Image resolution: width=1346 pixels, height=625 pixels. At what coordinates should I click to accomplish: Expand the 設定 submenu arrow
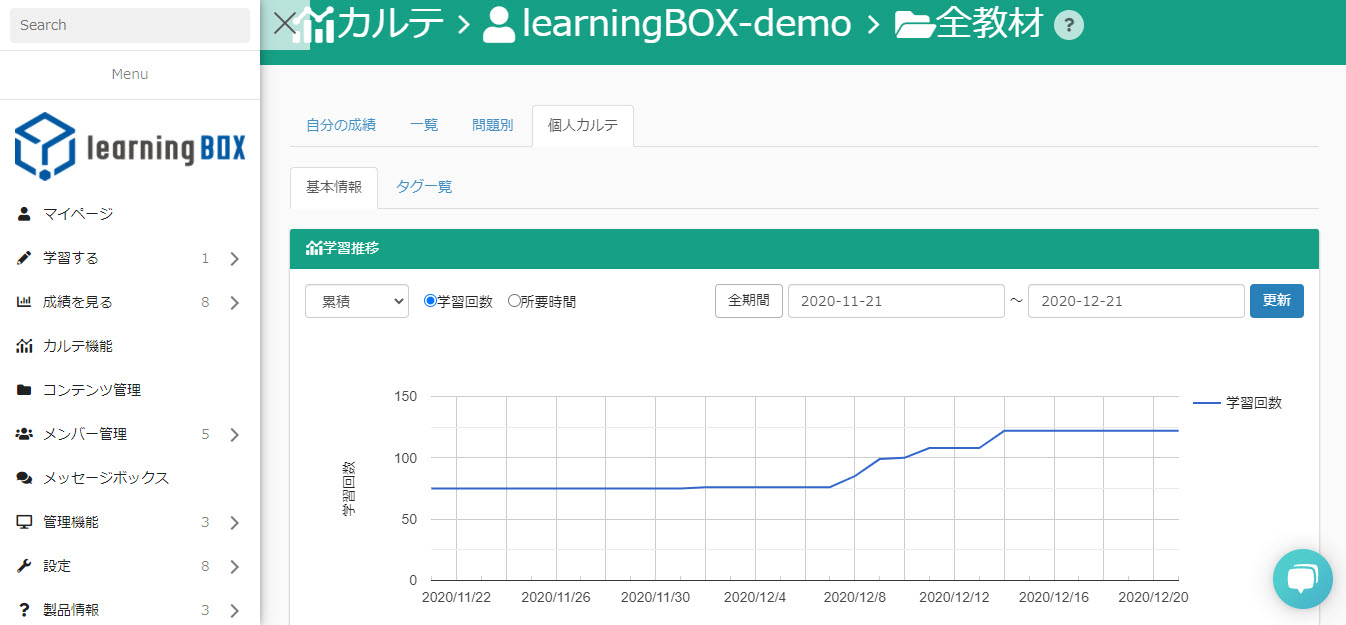(x=234, y=567)
